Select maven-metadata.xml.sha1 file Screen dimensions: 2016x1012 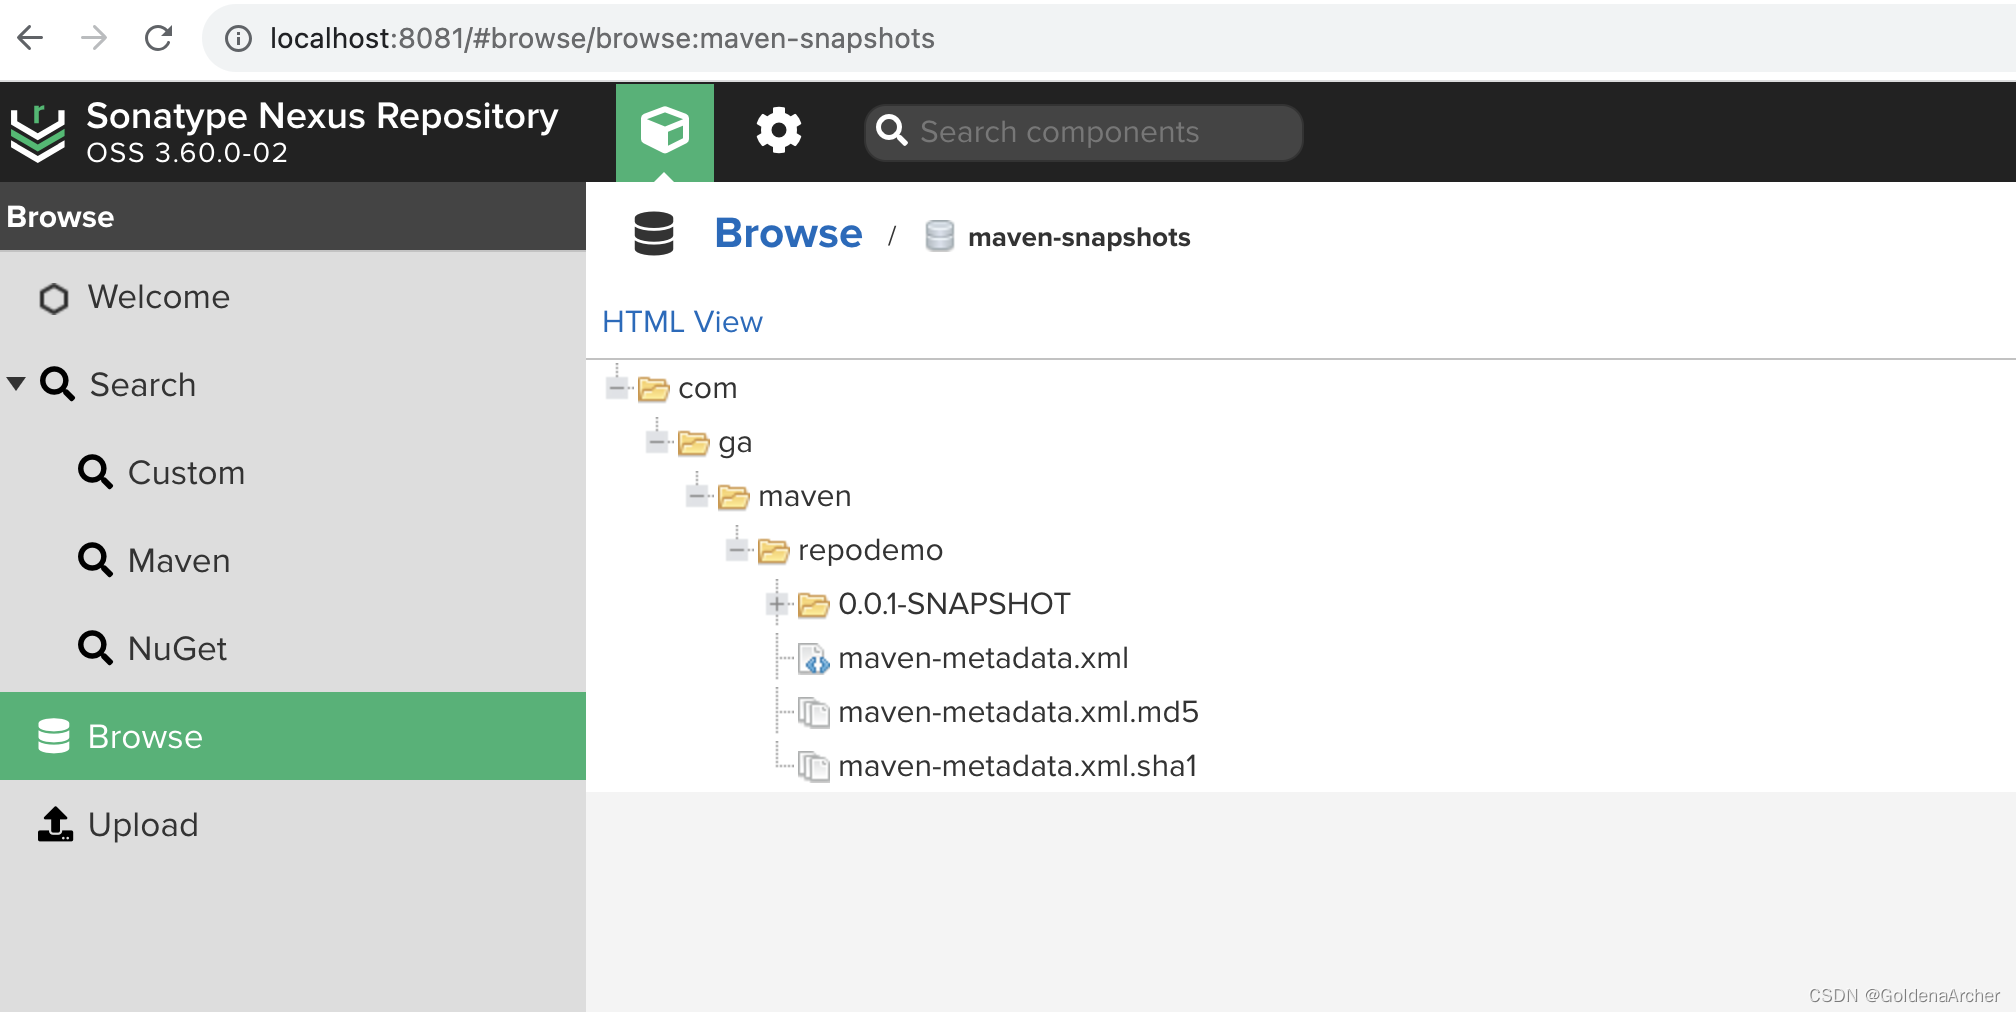coord(1017,766)
